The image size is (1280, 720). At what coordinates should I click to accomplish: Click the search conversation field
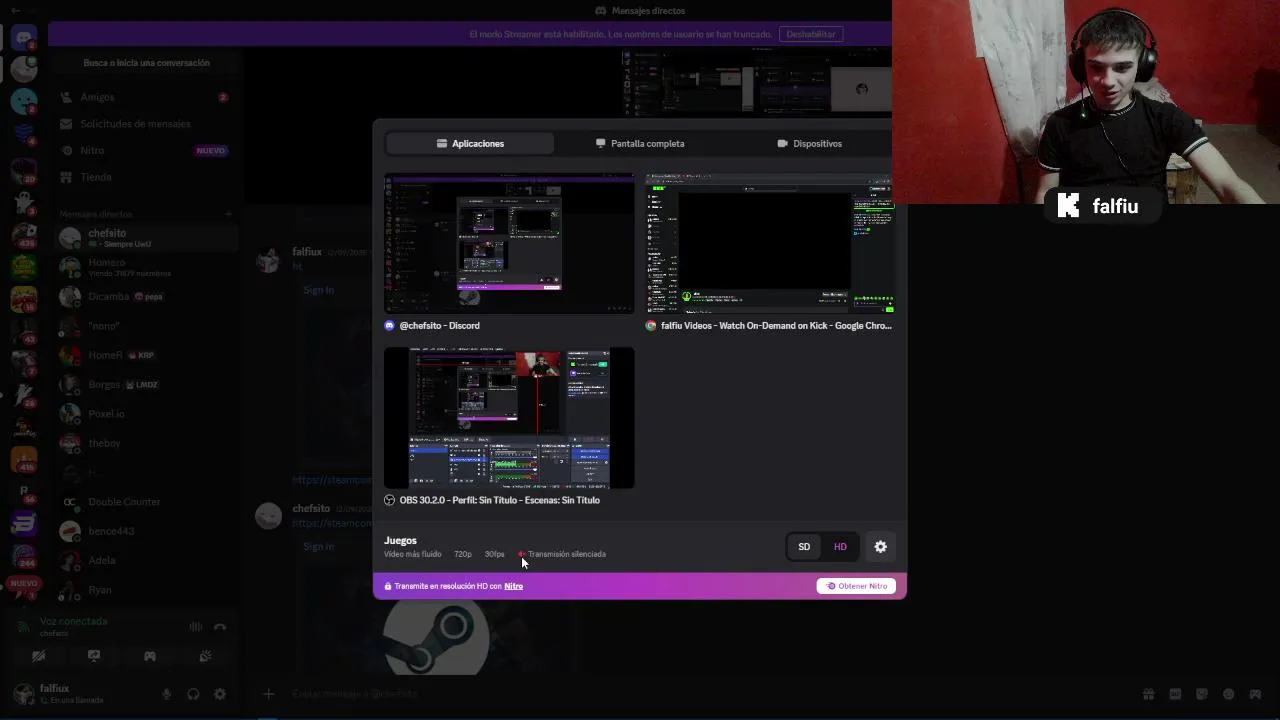147,63
